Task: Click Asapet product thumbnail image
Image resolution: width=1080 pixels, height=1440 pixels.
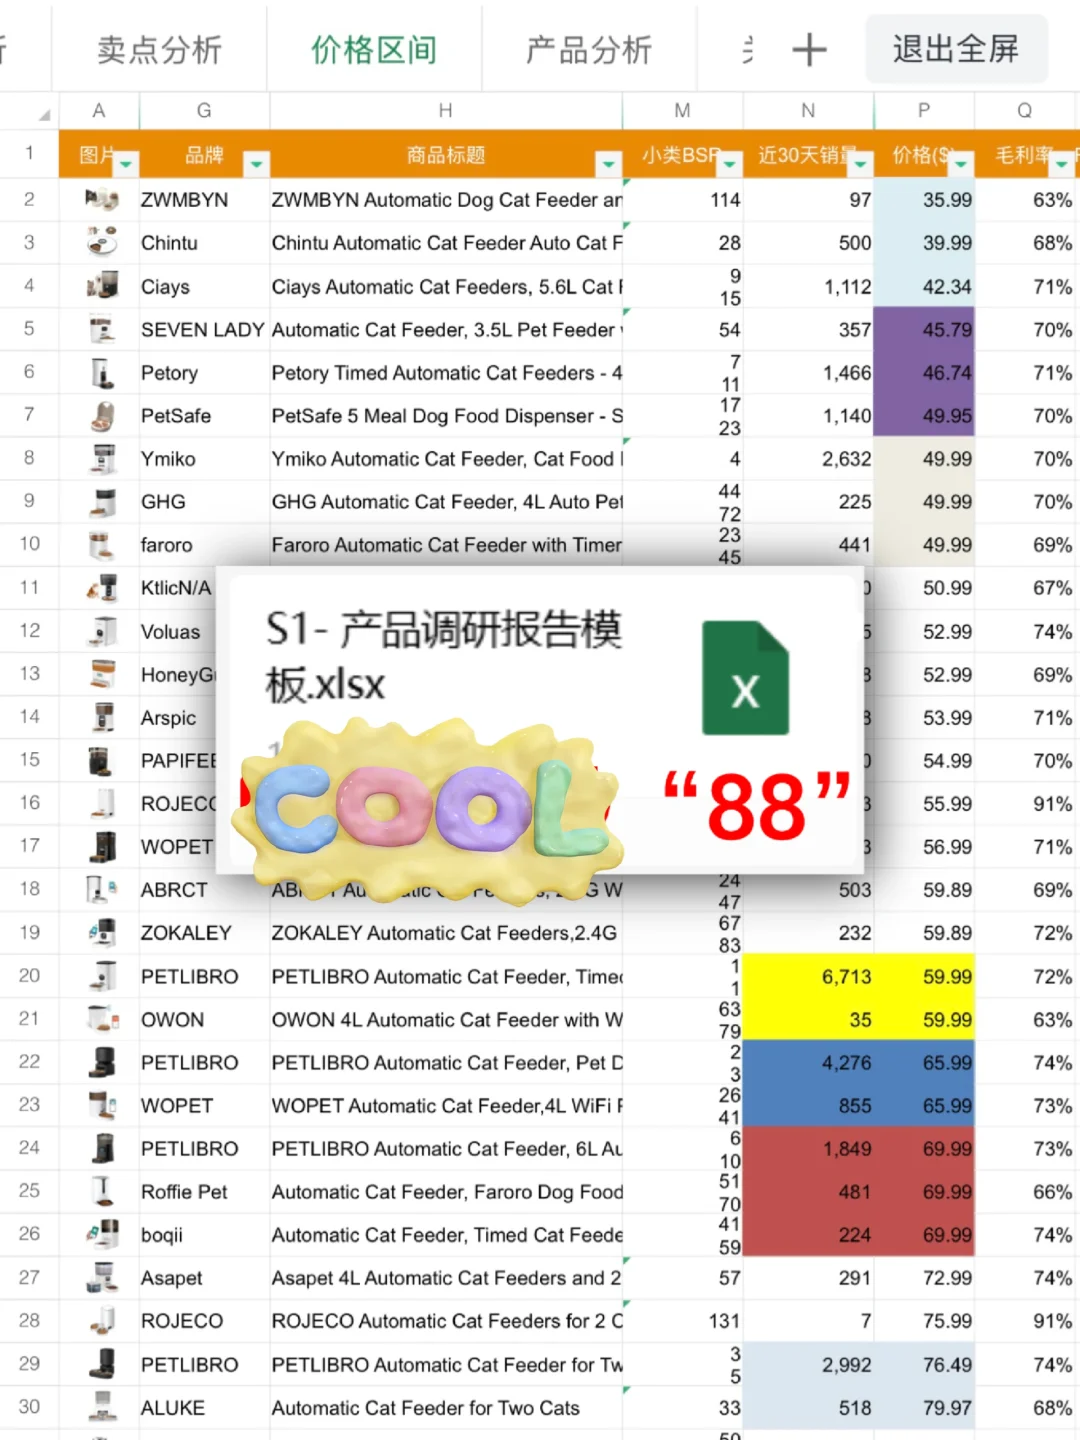Action: pyautogui.click(x=101, y=1278)
